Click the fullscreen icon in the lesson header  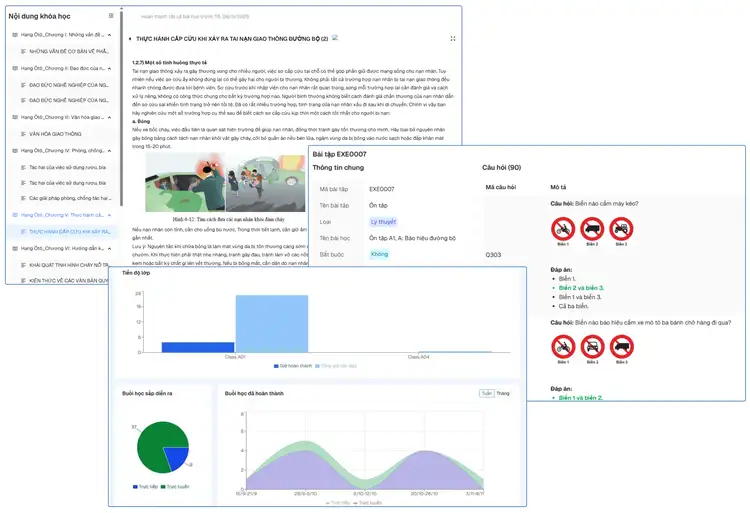(x=453, y=39)
